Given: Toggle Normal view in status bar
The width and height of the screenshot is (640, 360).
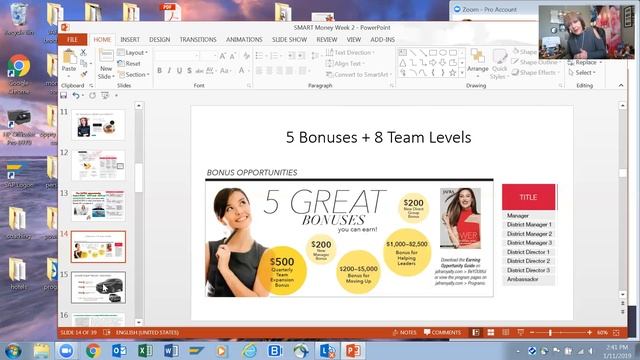Looking at the screenshot, I should click(476, 333).
